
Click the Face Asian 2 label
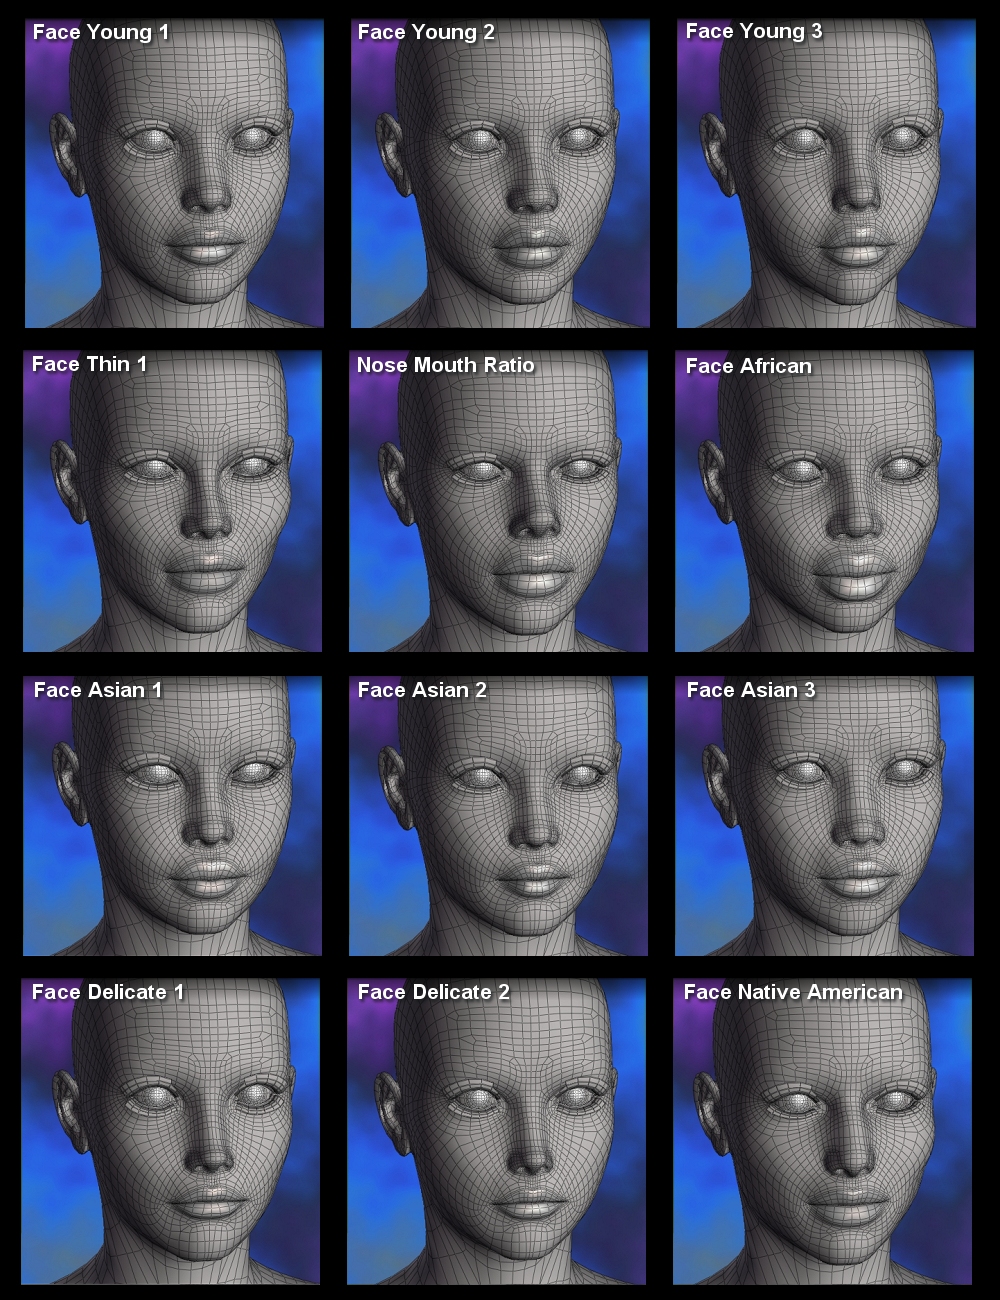pos(423,689)
